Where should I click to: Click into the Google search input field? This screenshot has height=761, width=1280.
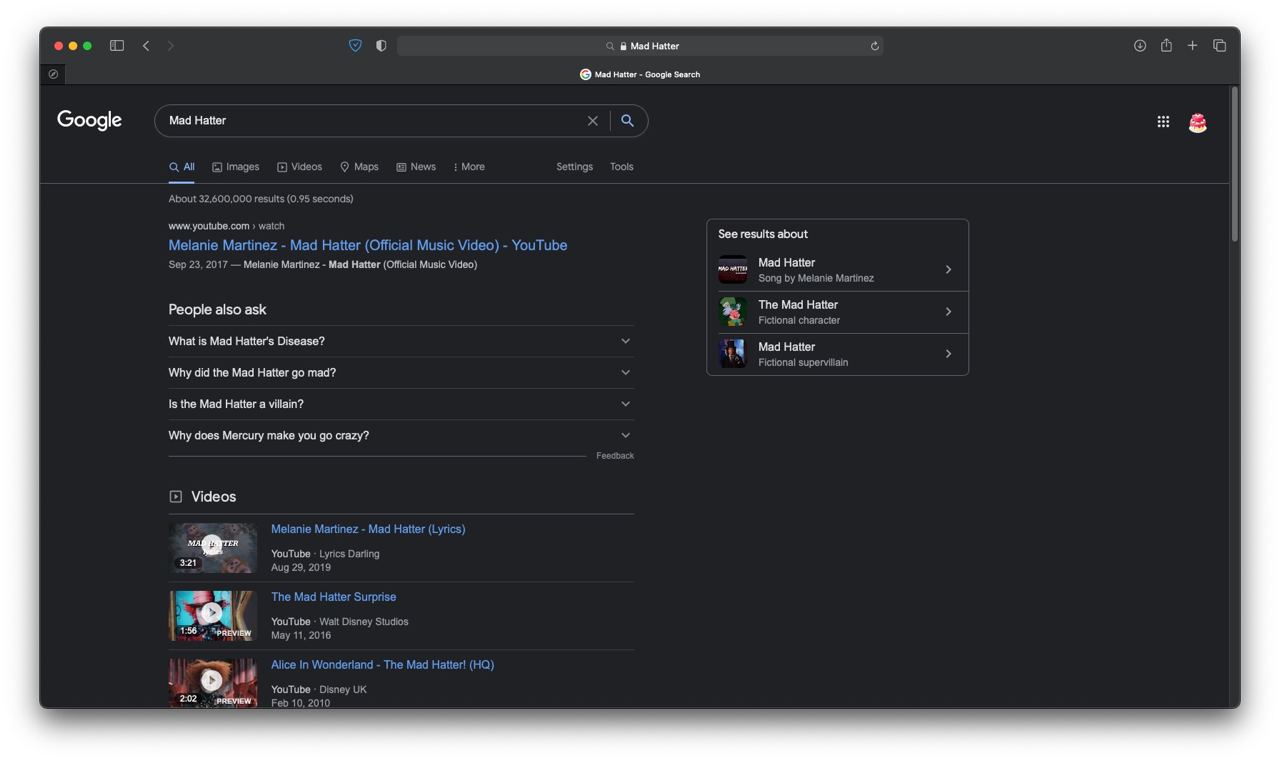pos(375,121)
